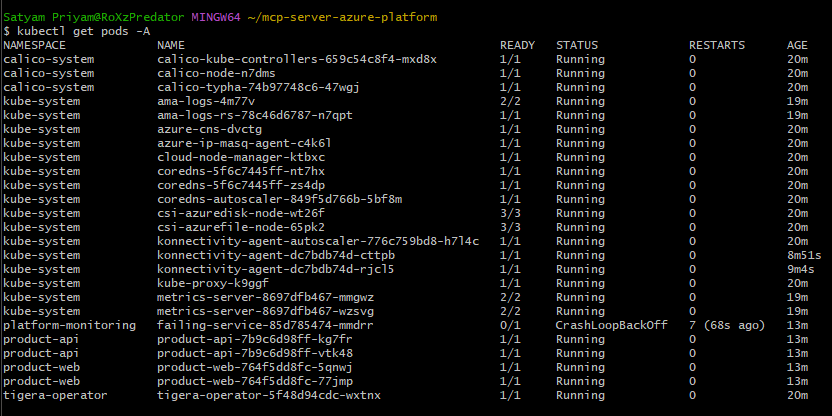Image resolution: width=832 pixels, height=416 pixels.
Task: Click the user host Satyam Priyam@RoXzPredator
Action: (x=94, y=18)
